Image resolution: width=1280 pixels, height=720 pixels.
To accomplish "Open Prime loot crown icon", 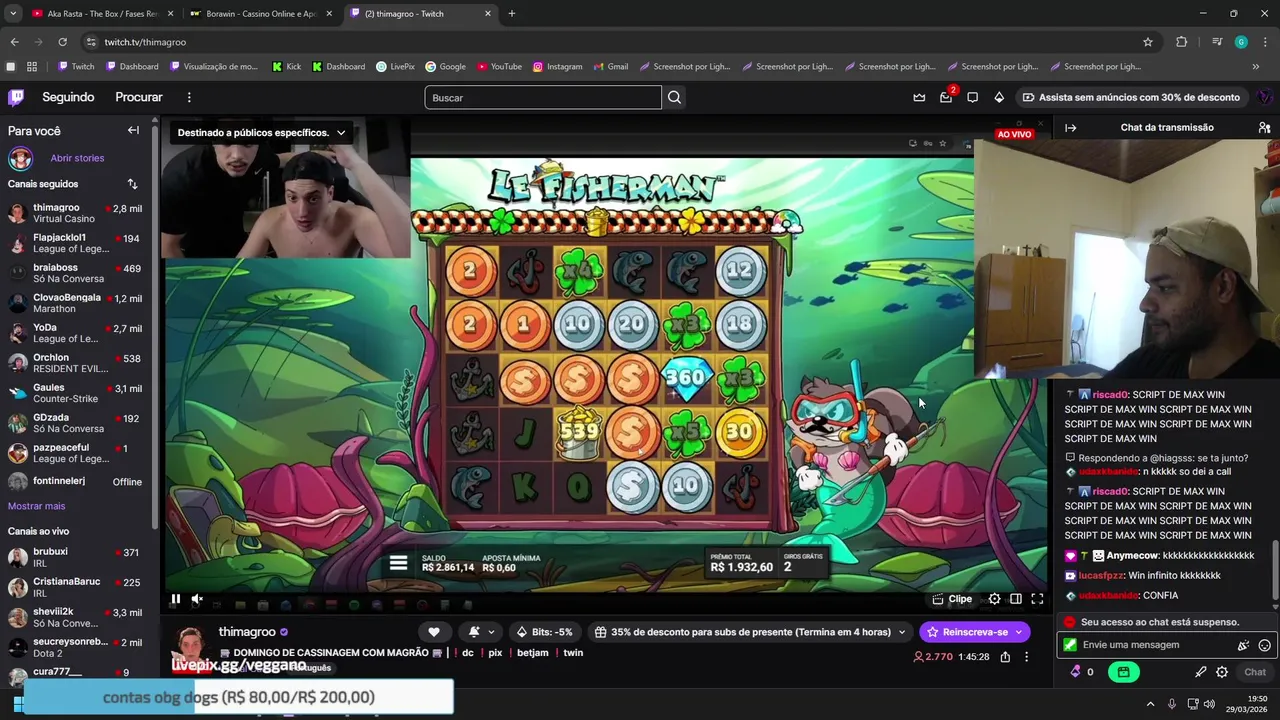I will [919, 97].
